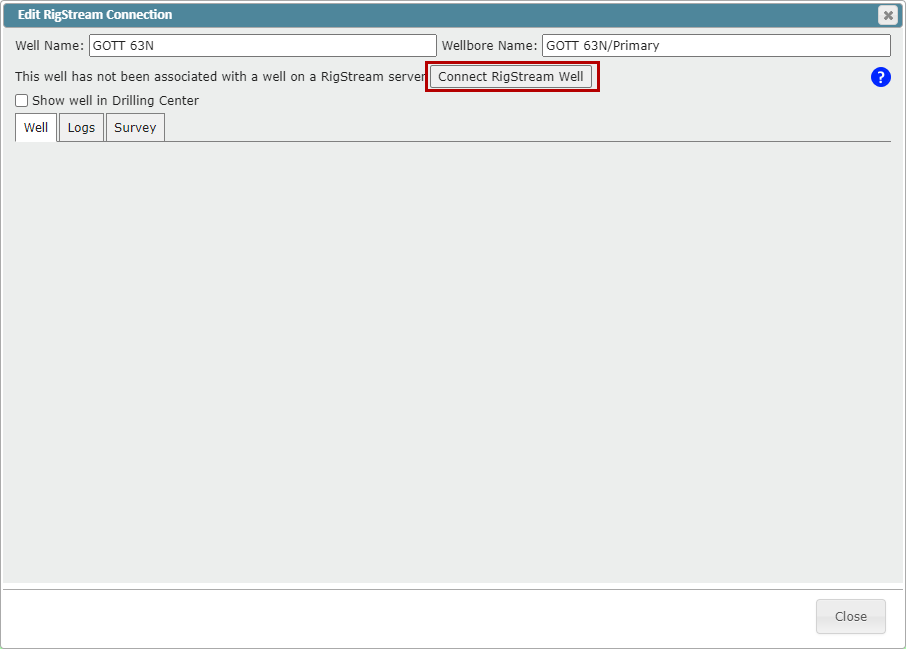Switch to the Well tab
The height and width of the screenshot is (649, 906).
coord(36,128)
